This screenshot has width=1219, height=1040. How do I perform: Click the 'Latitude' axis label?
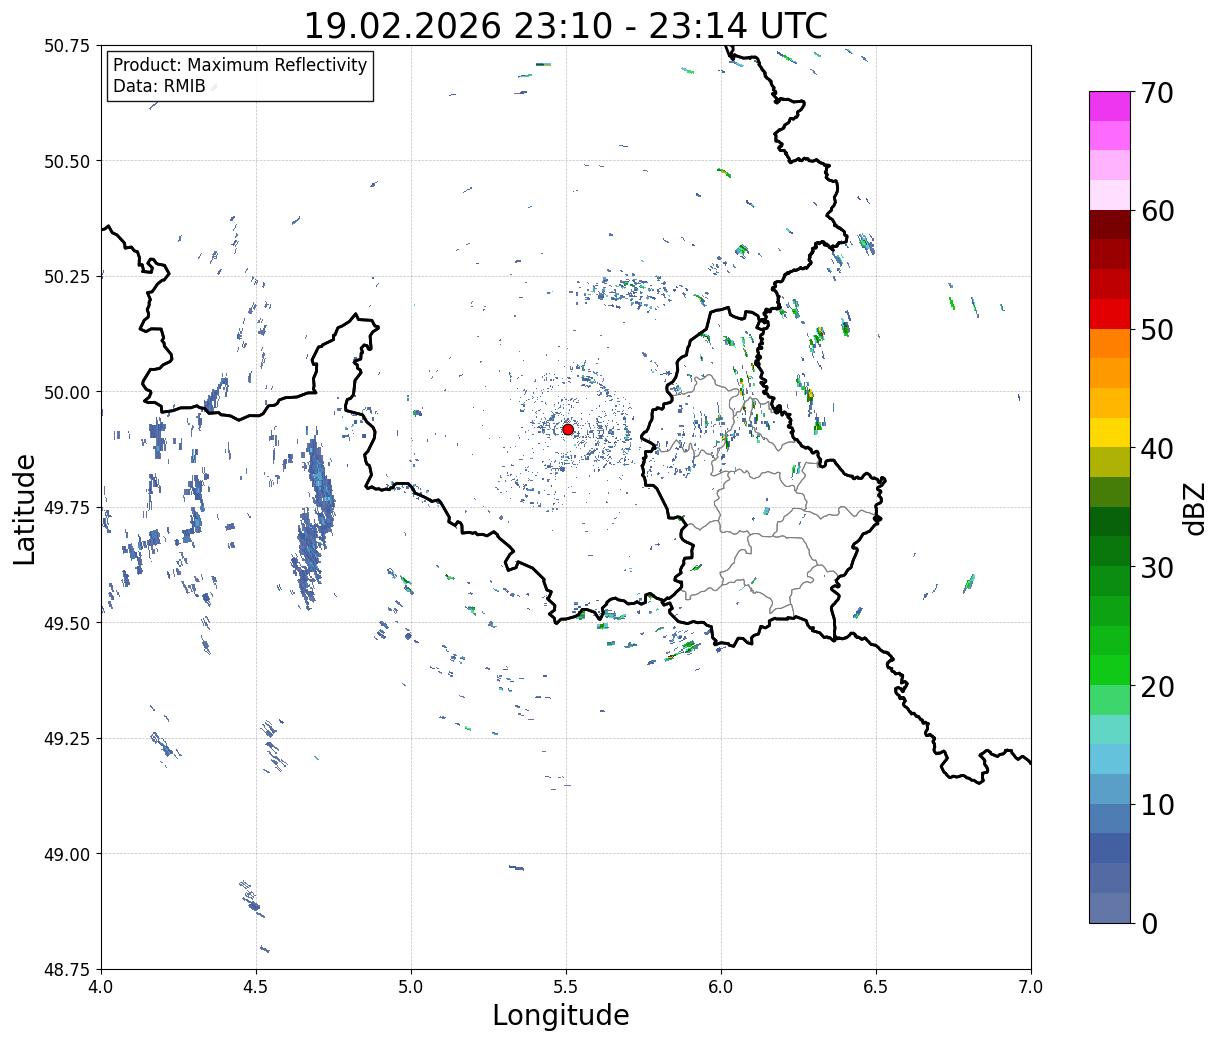click(x=25, y=508)
